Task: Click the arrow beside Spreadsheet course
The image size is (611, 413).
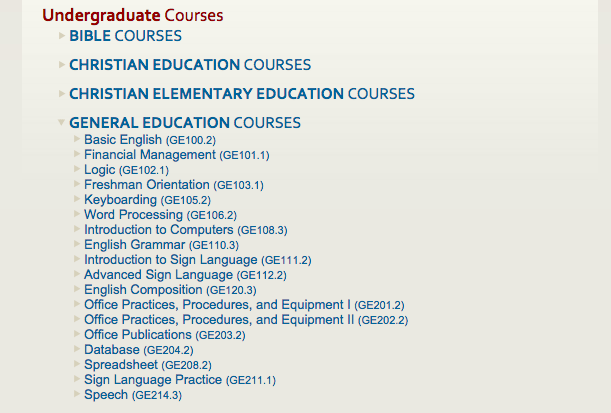Action: pos(77,365)
